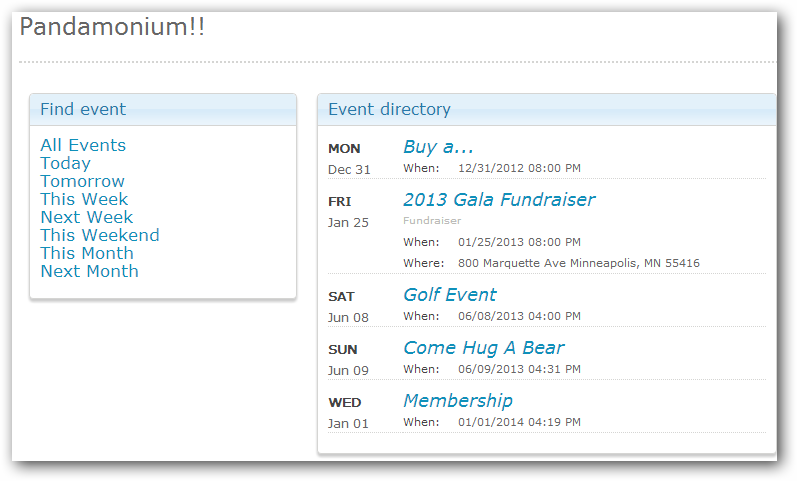Filter events by This Week
Image resolution: width=797 pixels, height=481 pixels.
tap(84, 200)
